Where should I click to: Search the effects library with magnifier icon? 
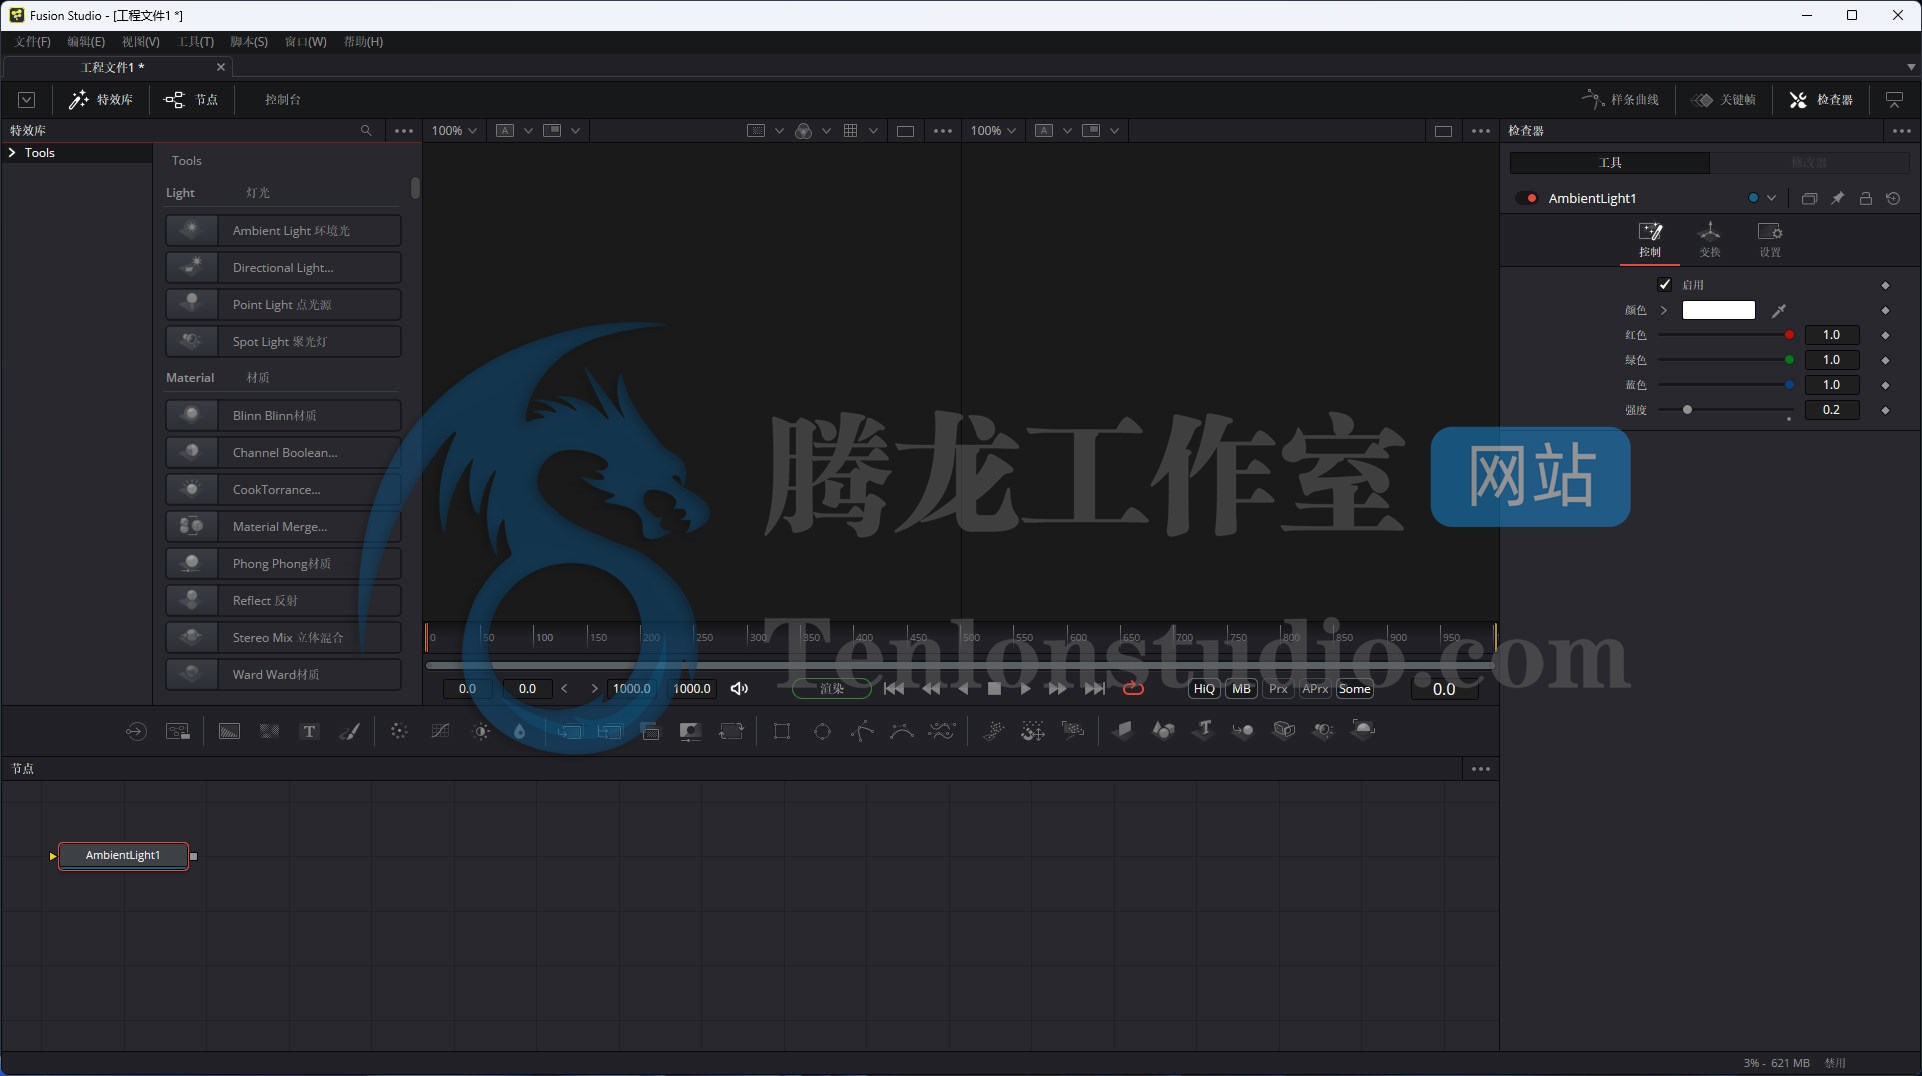click(x=366, y=130)
